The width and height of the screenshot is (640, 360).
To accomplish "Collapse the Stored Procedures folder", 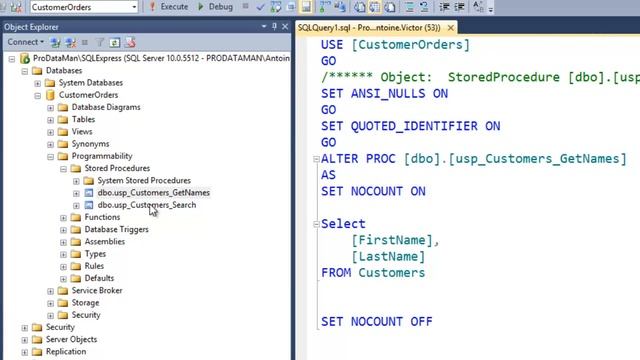I will tap(63, 169).
